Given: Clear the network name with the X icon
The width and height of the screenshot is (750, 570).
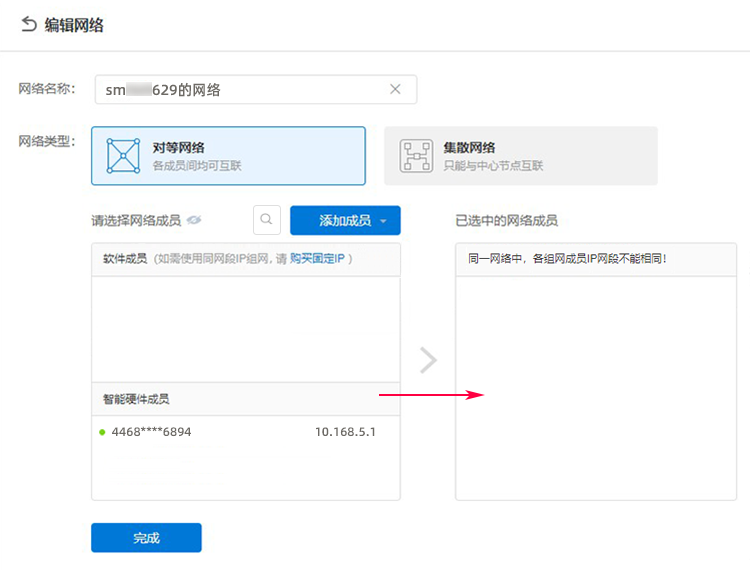Looking at the screenshot, I should (x=395, y=89).
